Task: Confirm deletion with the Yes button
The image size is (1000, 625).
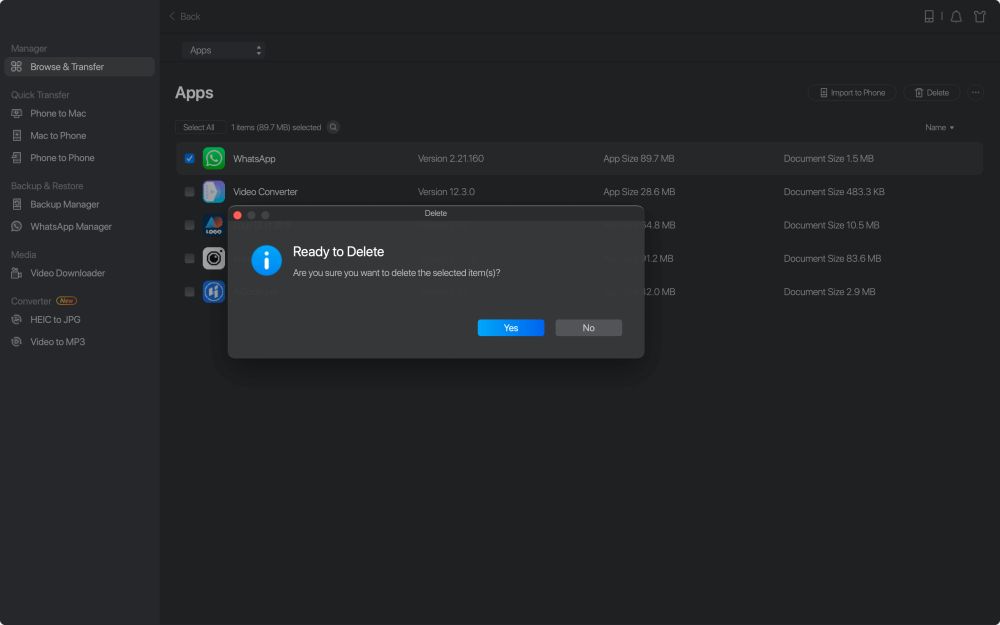Action: [x=510, y=328]
